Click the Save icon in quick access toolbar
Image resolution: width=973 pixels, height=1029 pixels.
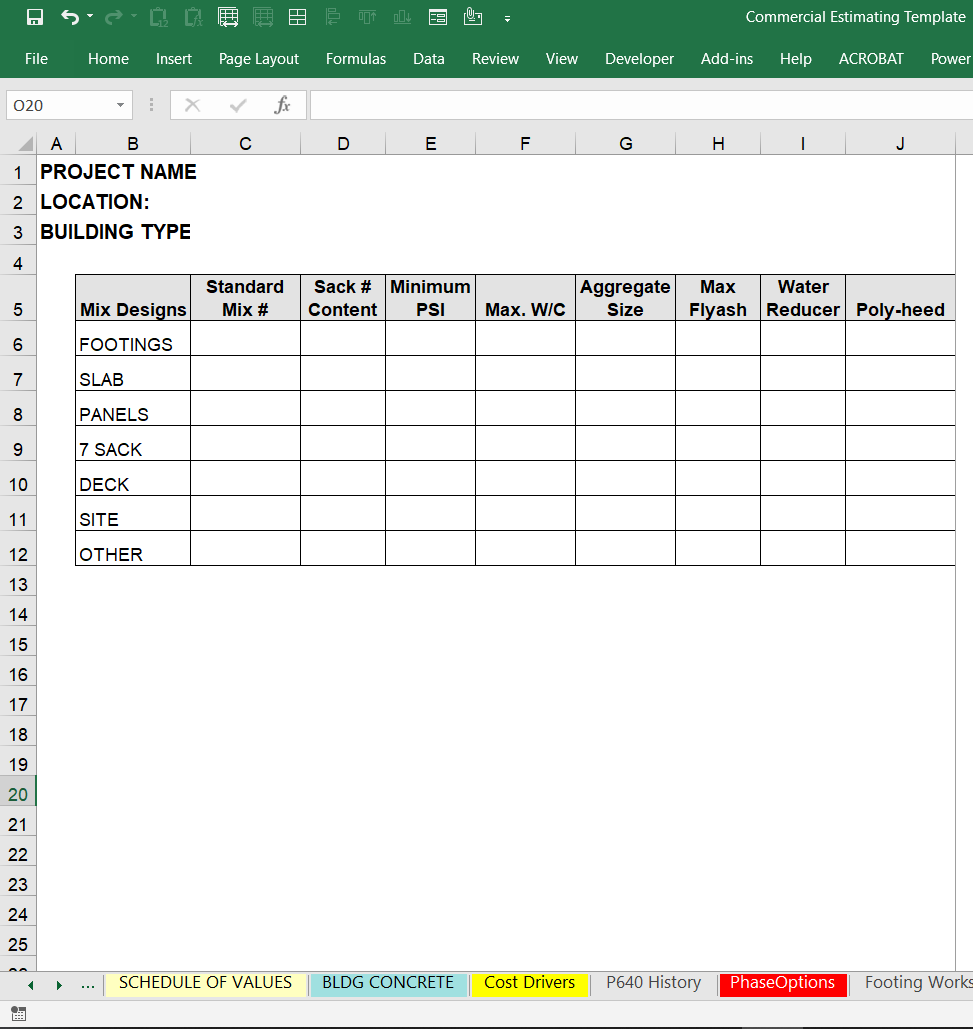[x=35, y=17]
